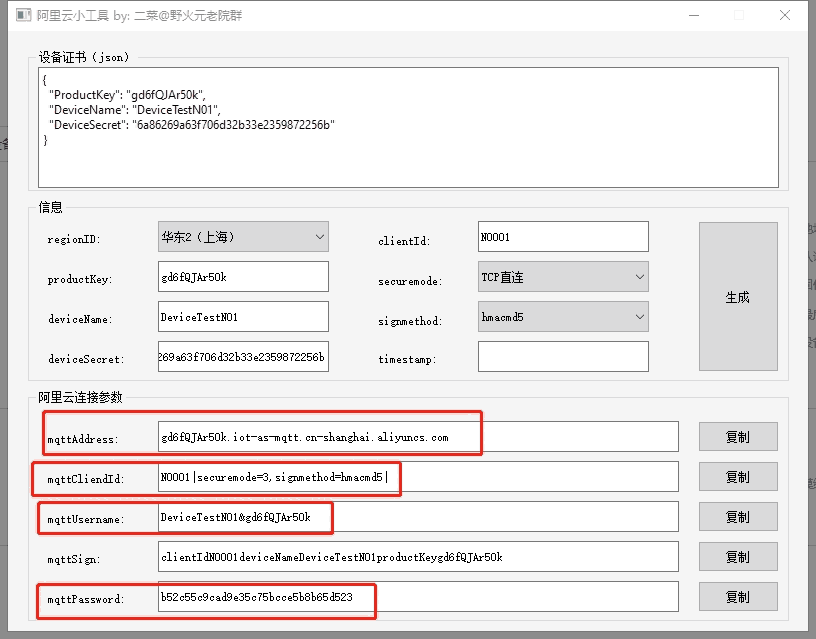
Task: Copy the mqttPassword value
Action: point(737,597)
